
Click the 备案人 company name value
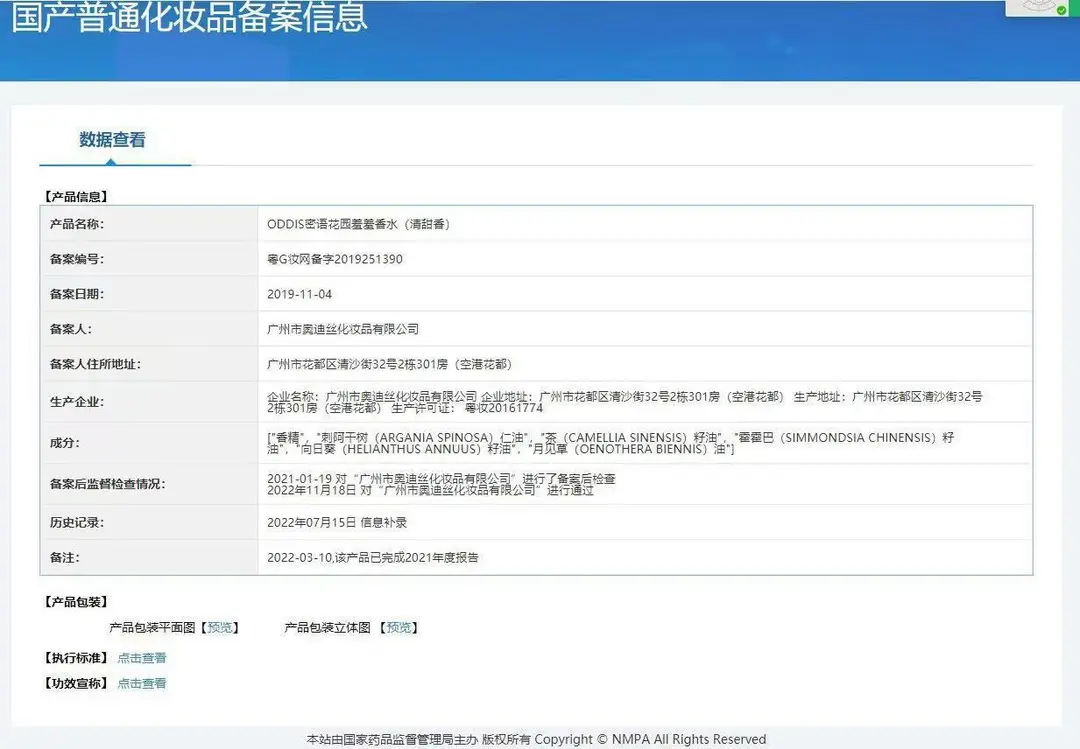click(343, 329)
